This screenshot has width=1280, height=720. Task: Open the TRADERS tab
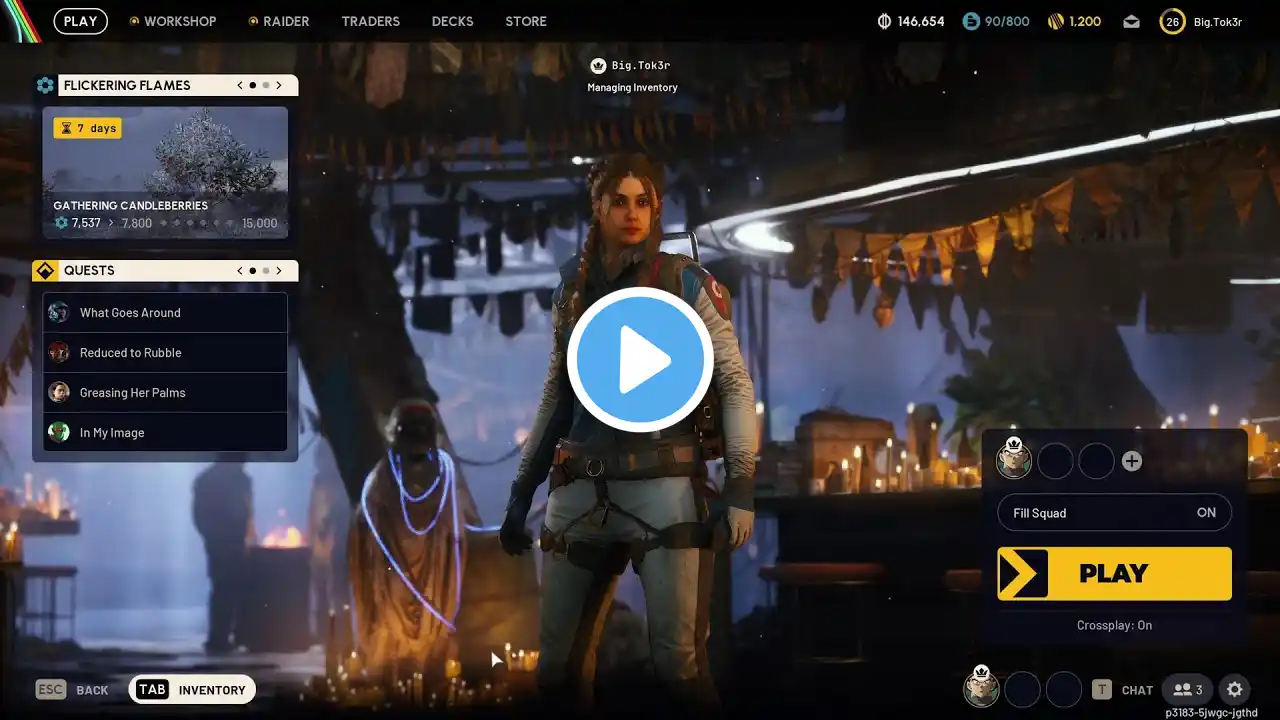click(371, 21)
